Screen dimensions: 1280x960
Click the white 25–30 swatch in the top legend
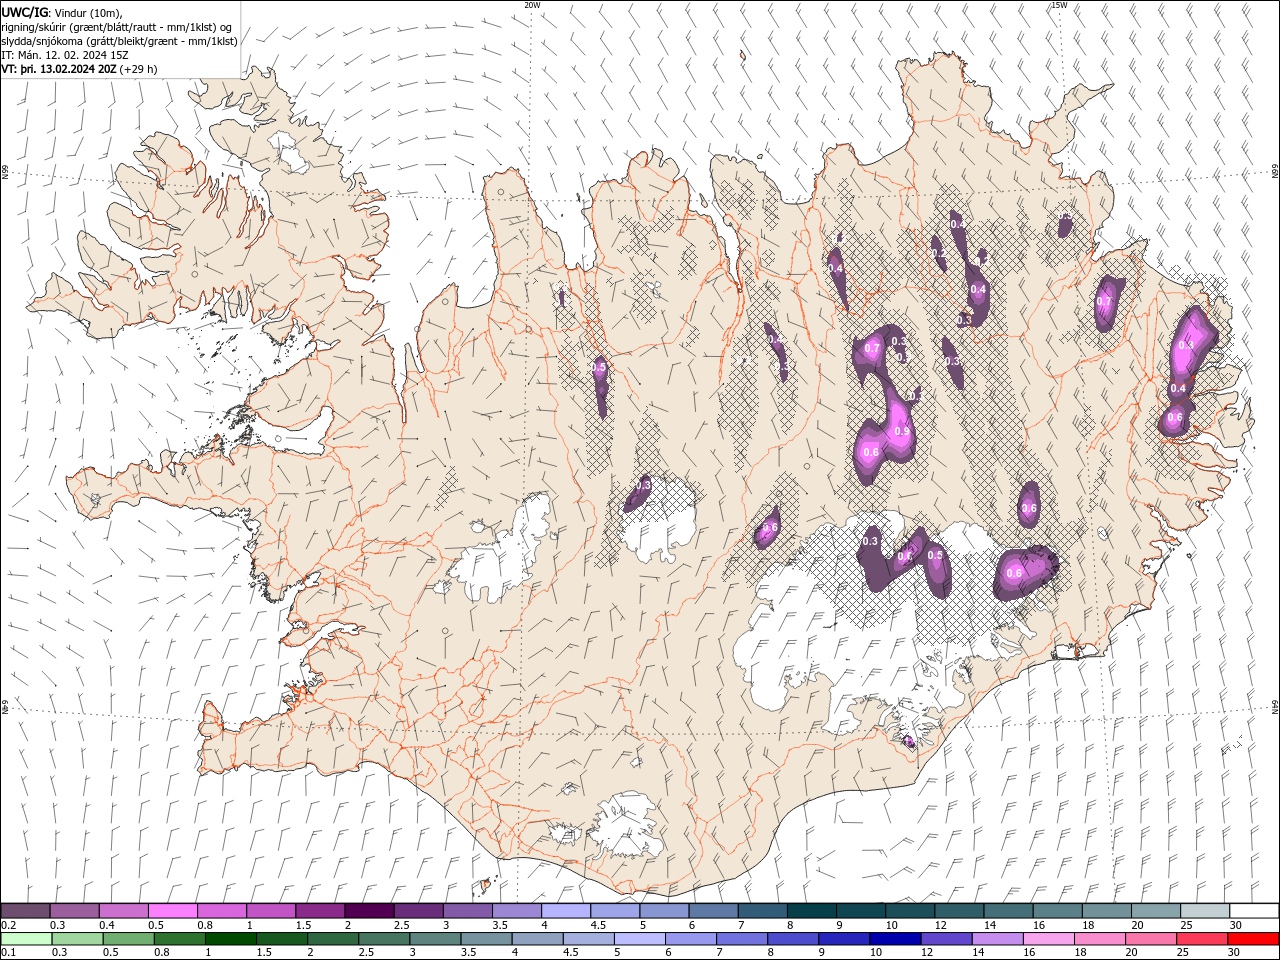click(x=1203, y=911)
